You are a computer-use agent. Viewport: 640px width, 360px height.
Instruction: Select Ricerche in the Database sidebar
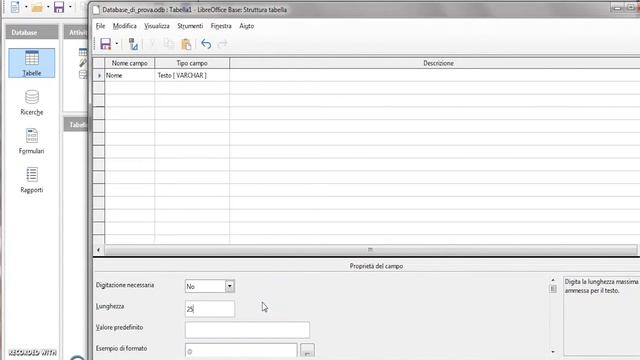(31, 103)
